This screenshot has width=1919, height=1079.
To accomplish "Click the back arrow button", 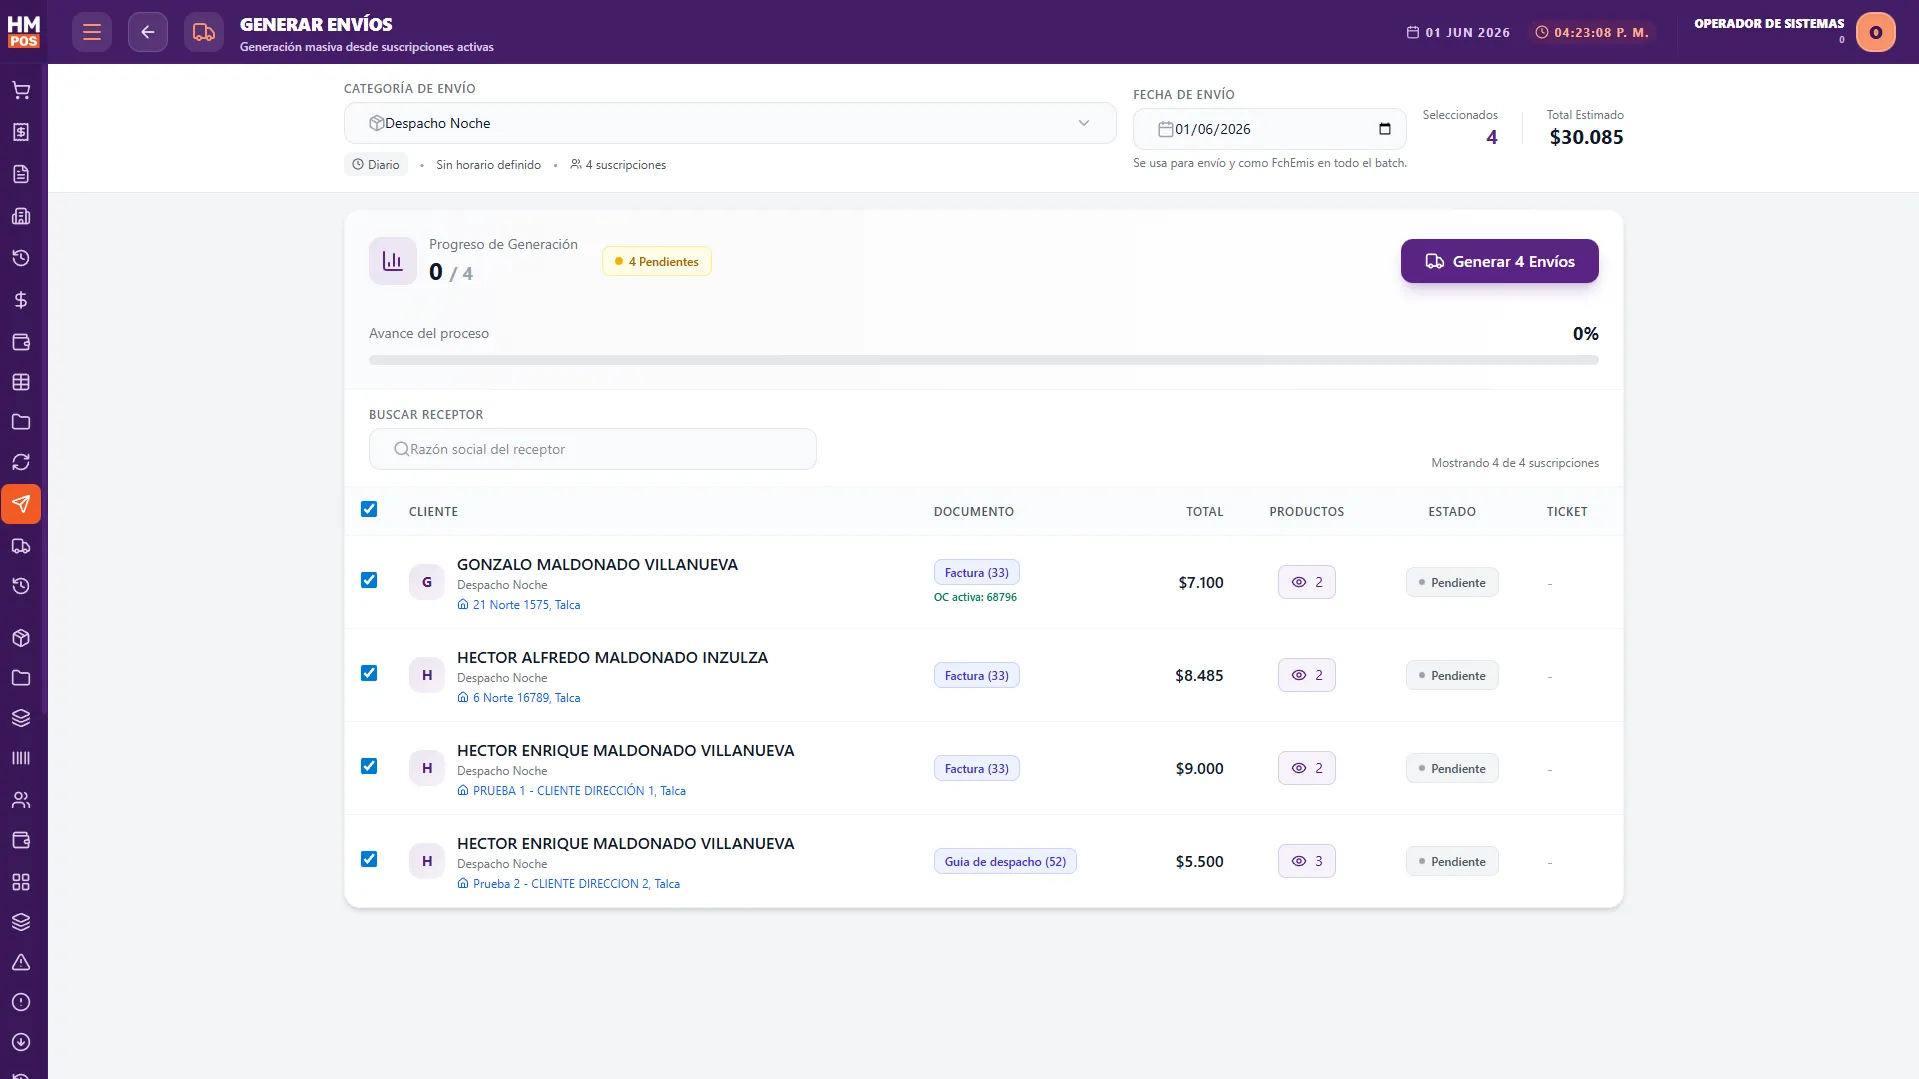I will point(148,32).
